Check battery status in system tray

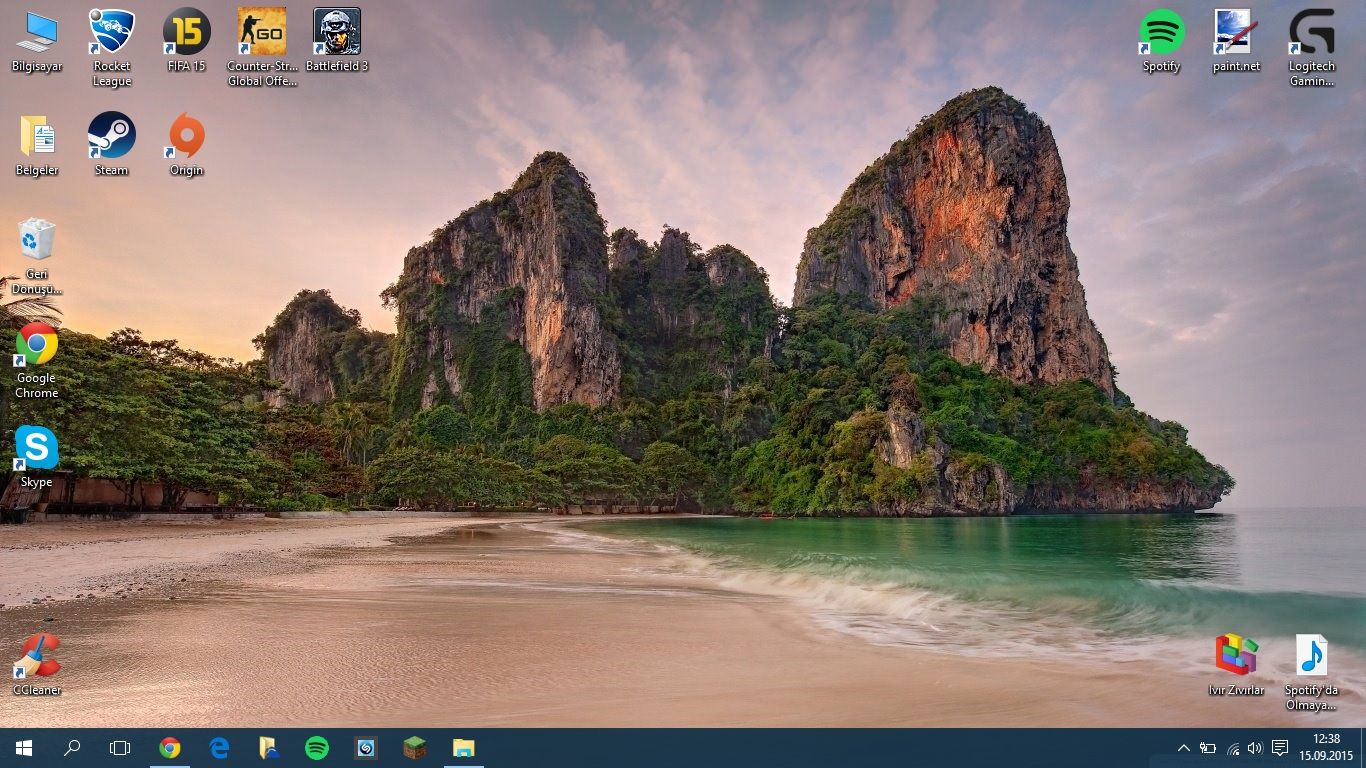(1208, 748)
